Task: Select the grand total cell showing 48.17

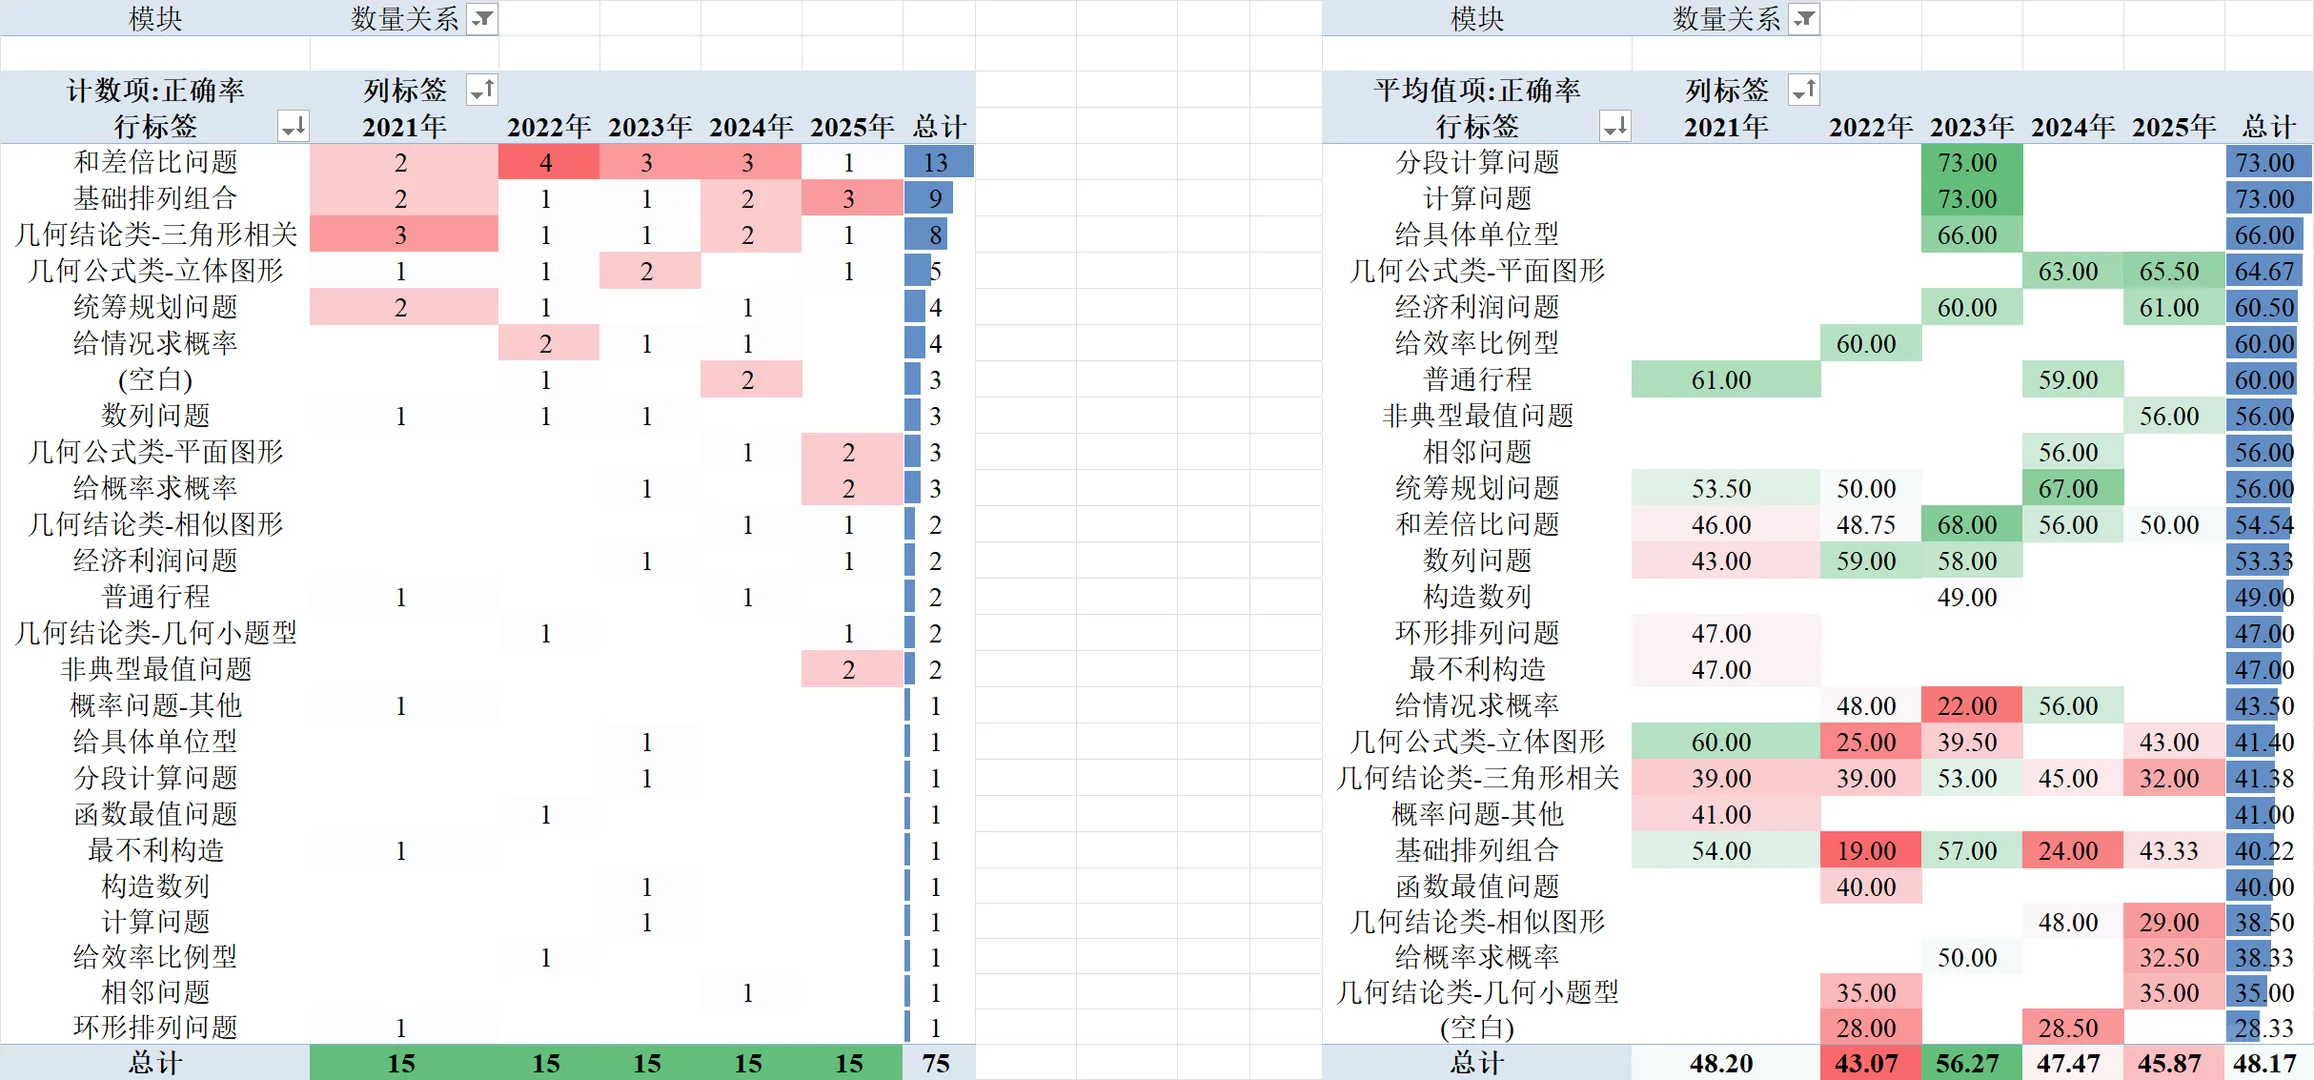Action: (x=2266, y=1063)
